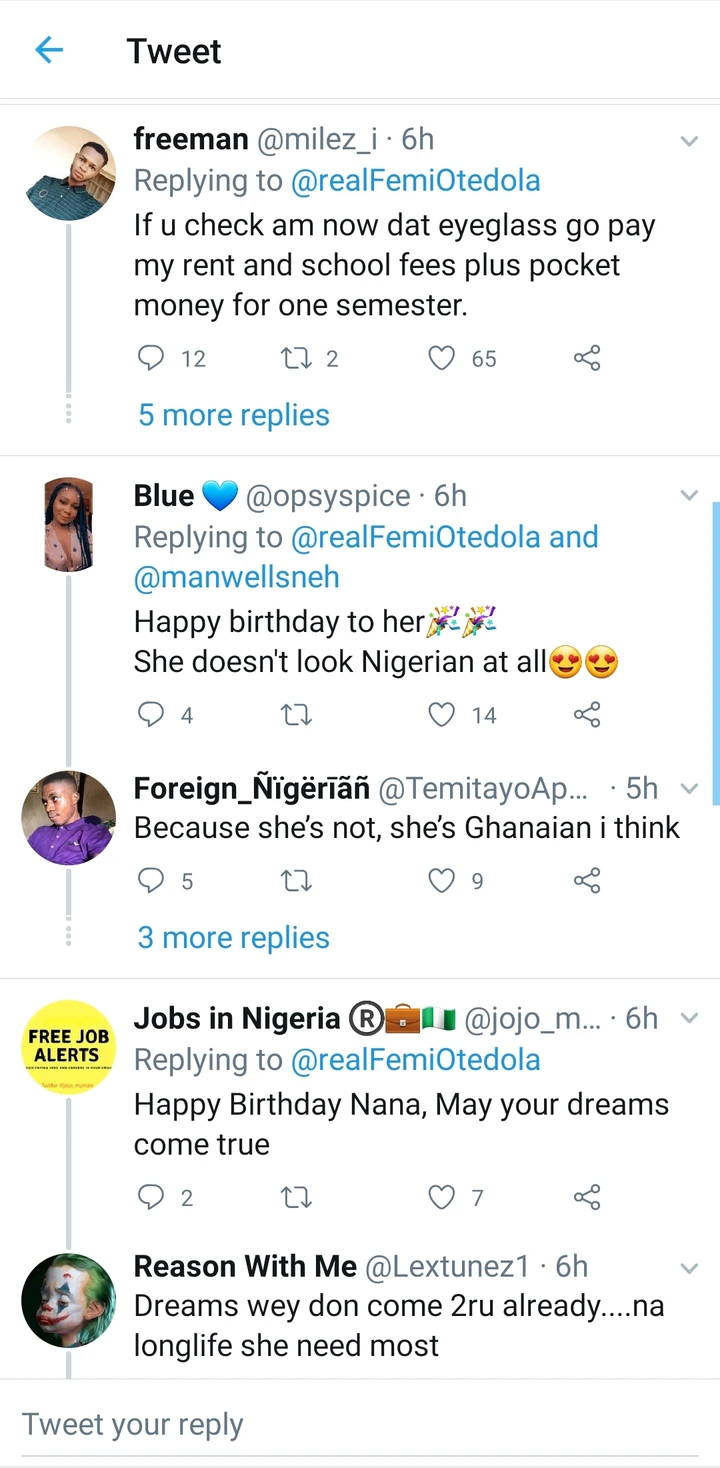Open @realFemiOtedola link in freeman's tweet
The width and height of the screenshot is (720, 1468).
coord(415,181)
